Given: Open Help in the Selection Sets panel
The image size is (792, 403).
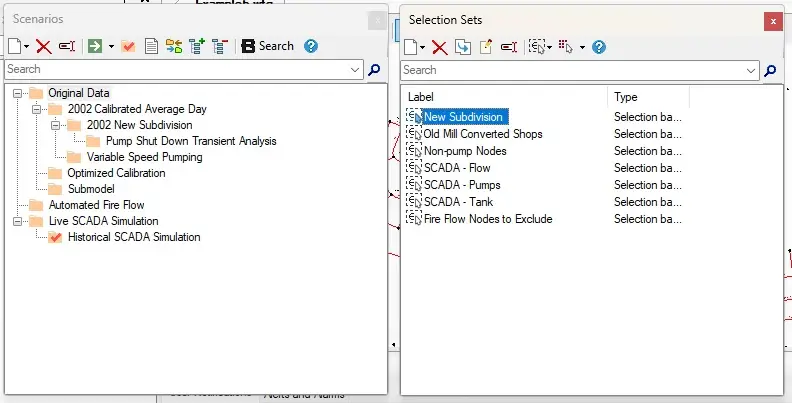Looking at the screenshot, I should 599,47.
